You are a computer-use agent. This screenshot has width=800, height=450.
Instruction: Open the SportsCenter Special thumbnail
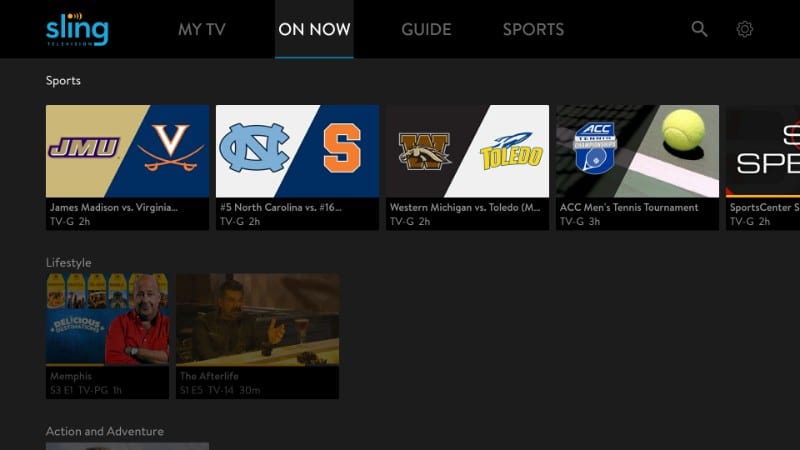click(763, 151)
